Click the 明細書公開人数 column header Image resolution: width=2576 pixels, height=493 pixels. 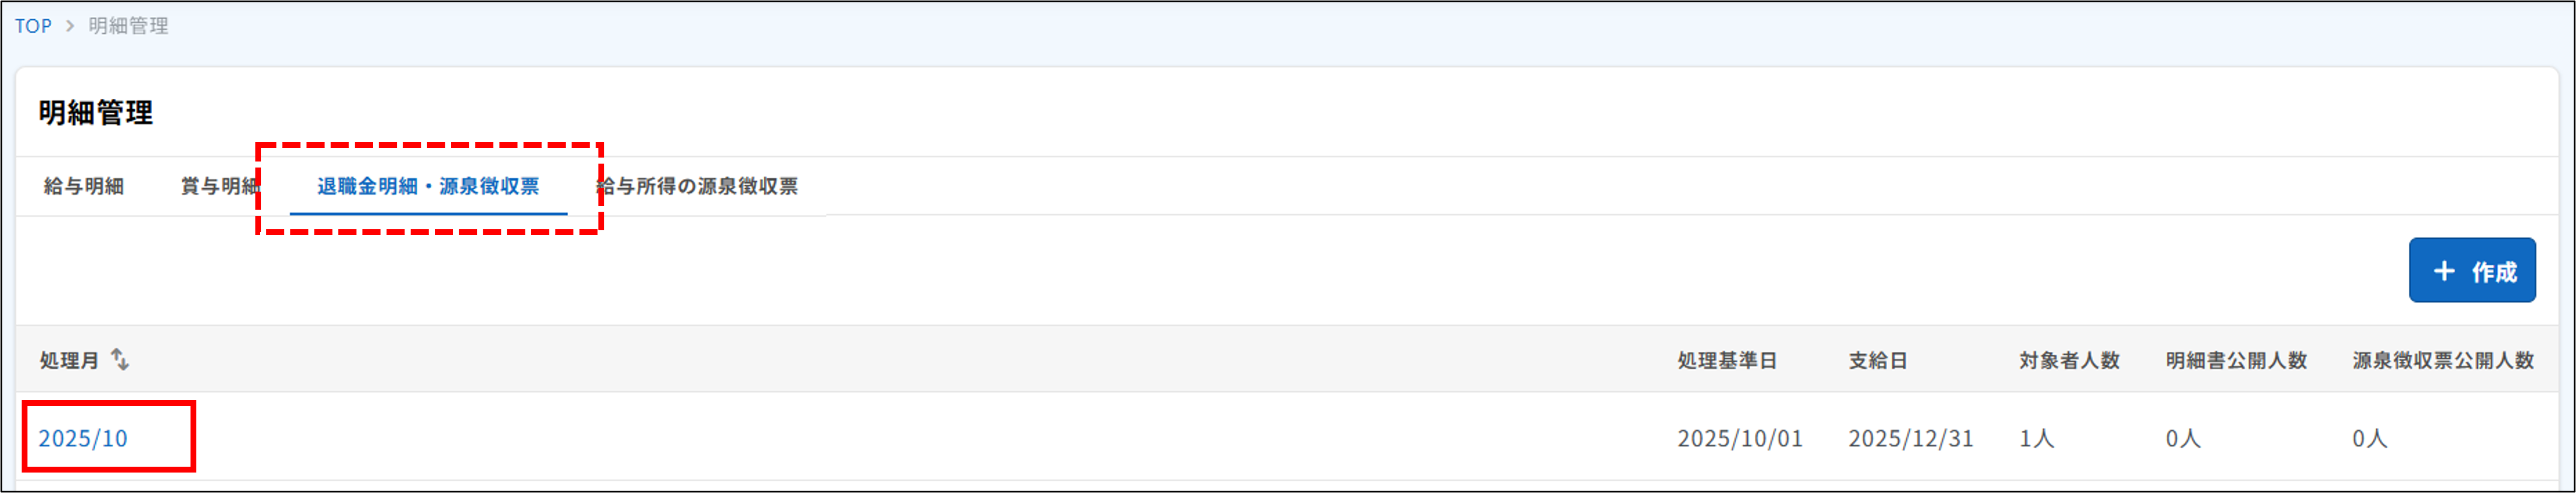coord(2236,360)
